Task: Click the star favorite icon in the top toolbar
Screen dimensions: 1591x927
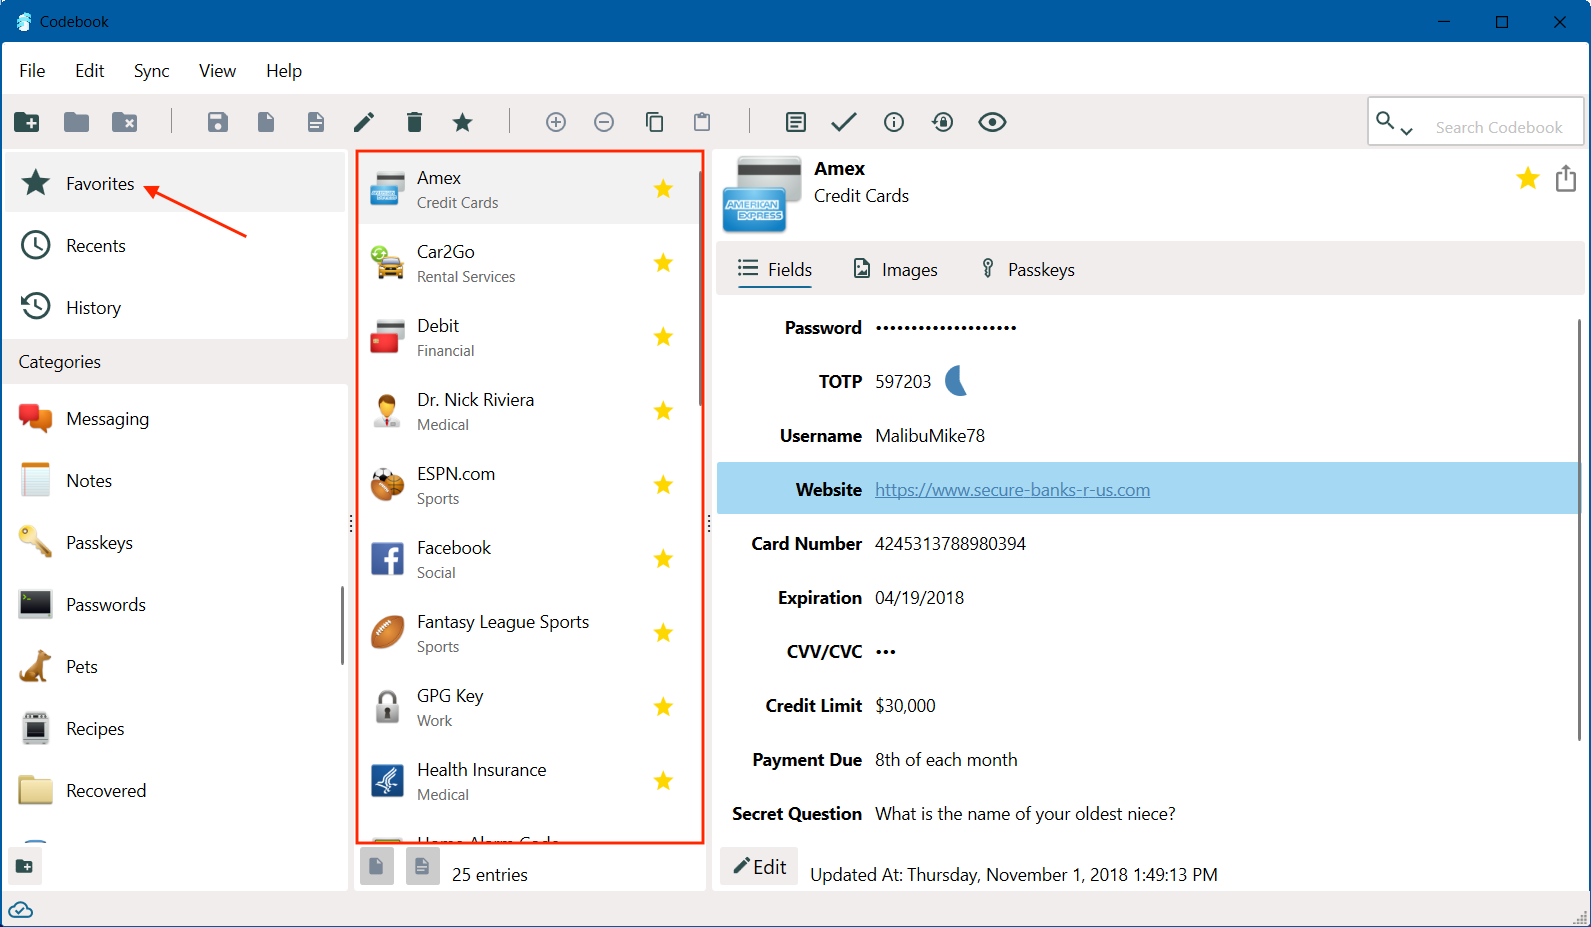Action: 462,122
